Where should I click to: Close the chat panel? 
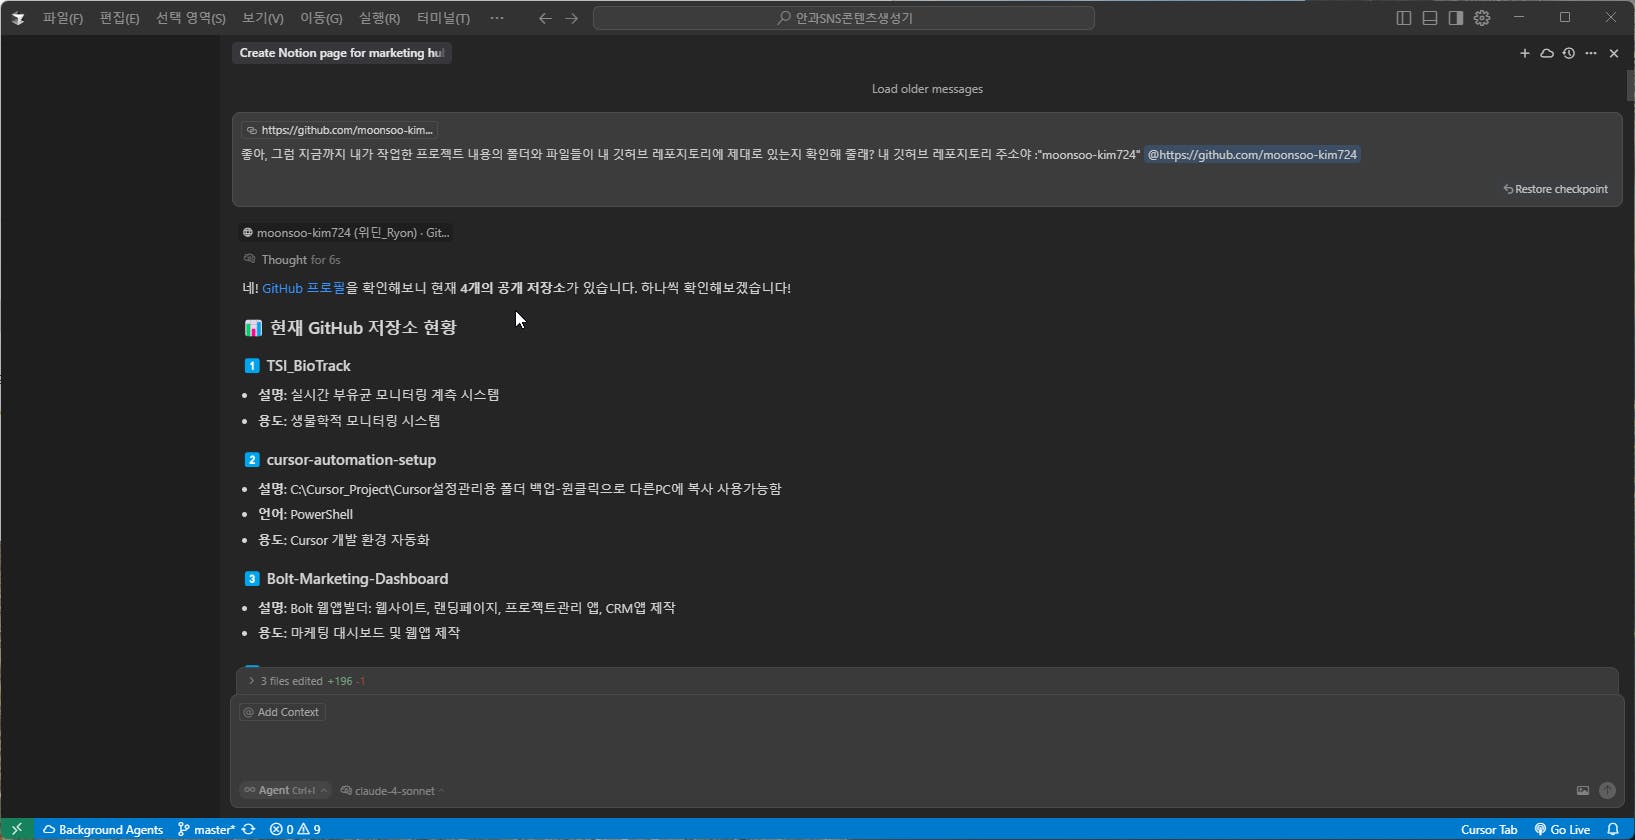[1614, 53]
